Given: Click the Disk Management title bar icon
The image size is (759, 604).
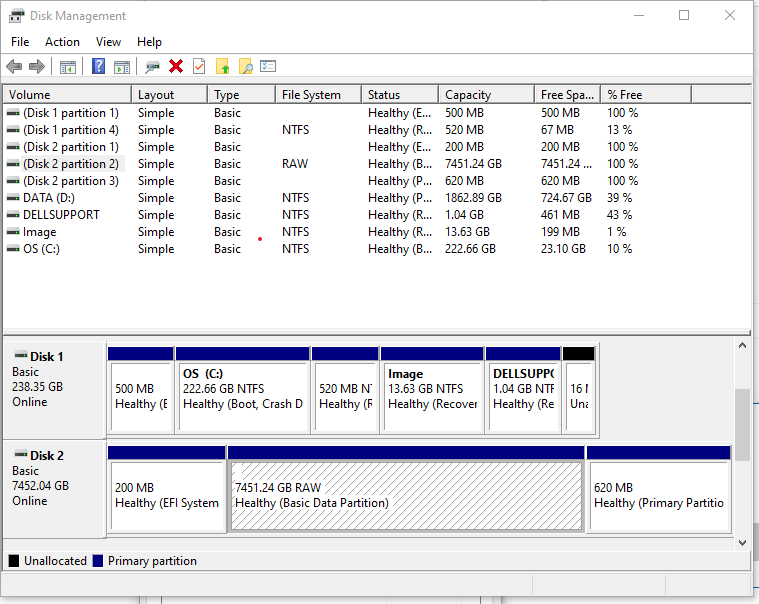Looking at the screenshot, I should point(16,15).
